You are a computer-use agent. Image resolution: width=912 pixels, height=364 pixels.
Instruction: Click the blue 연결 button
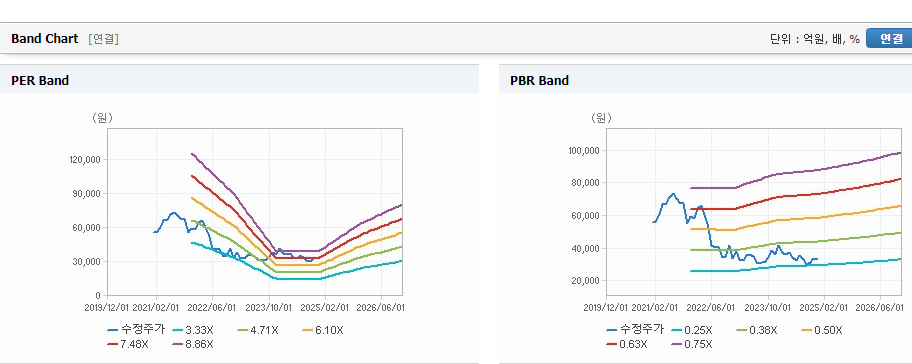pyautogui.click(x=890, y=38)
